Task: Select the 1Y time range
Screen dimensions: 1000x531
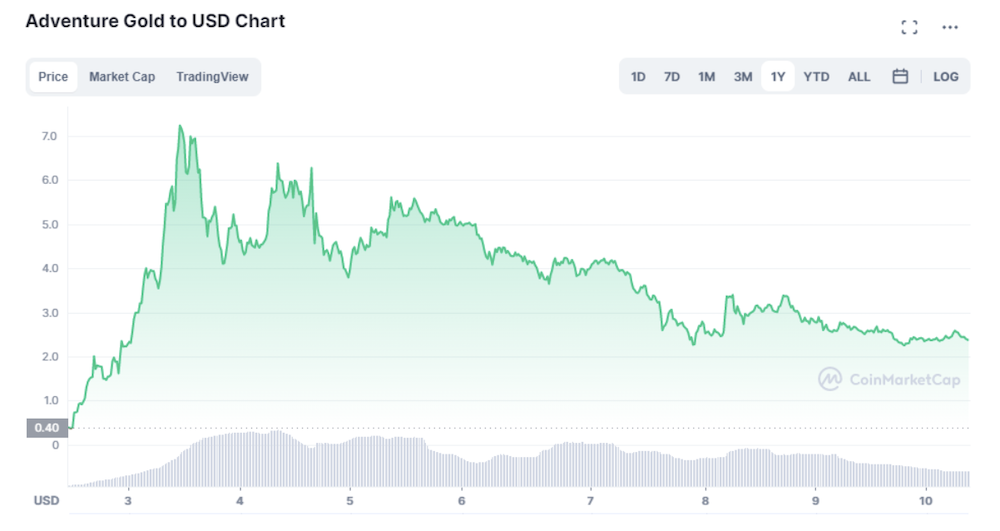Action: (777, 76)
